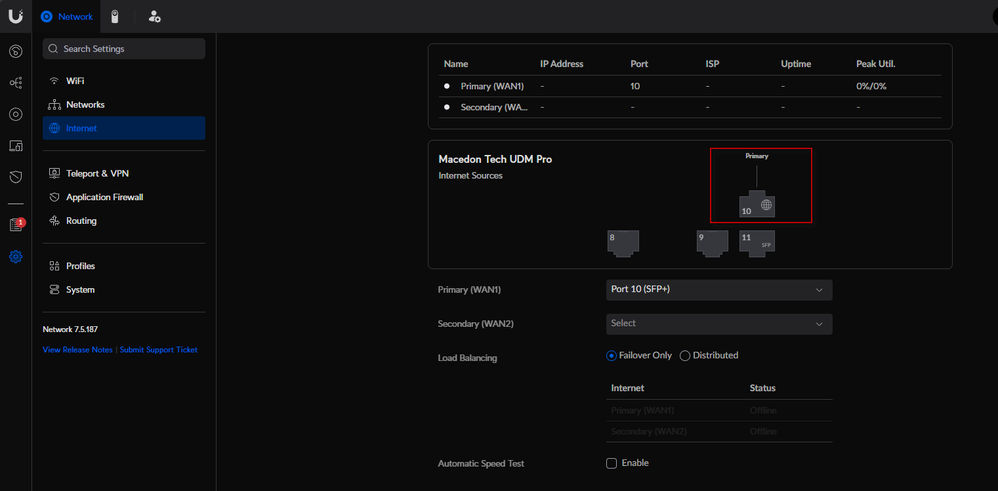Open the Protect camera app icon
Image resolution: width=998 pixels, height=491 pixels.
tap(115, 17)
